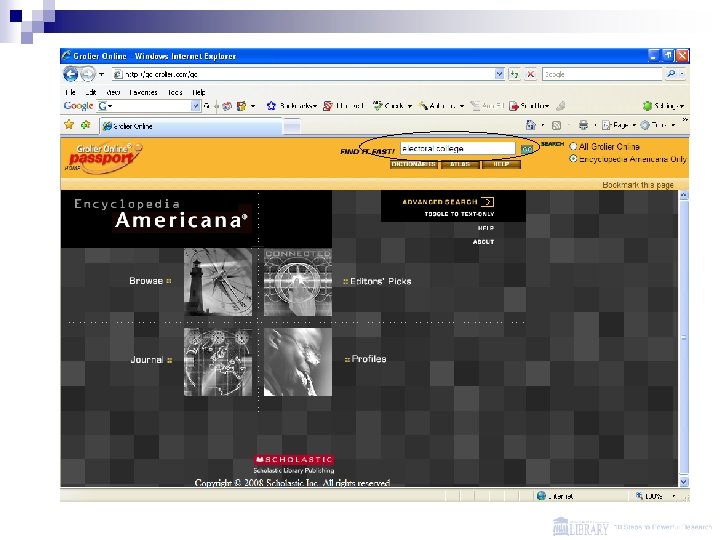Screen dimensions: 720x540
Task: Click the page scrollbar down arrow
Action: [684, 482]
